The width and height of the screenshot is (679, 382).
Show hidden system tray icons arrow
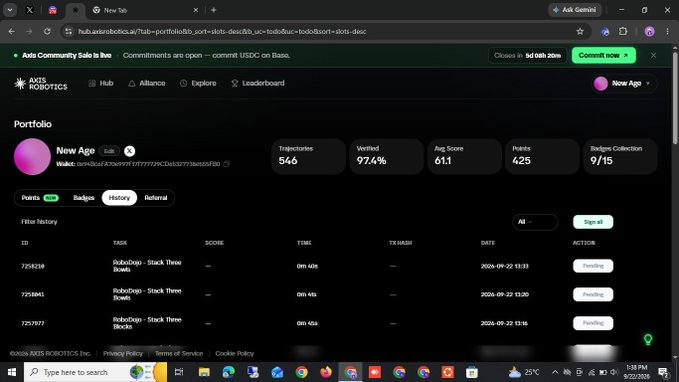click(555, 372)
